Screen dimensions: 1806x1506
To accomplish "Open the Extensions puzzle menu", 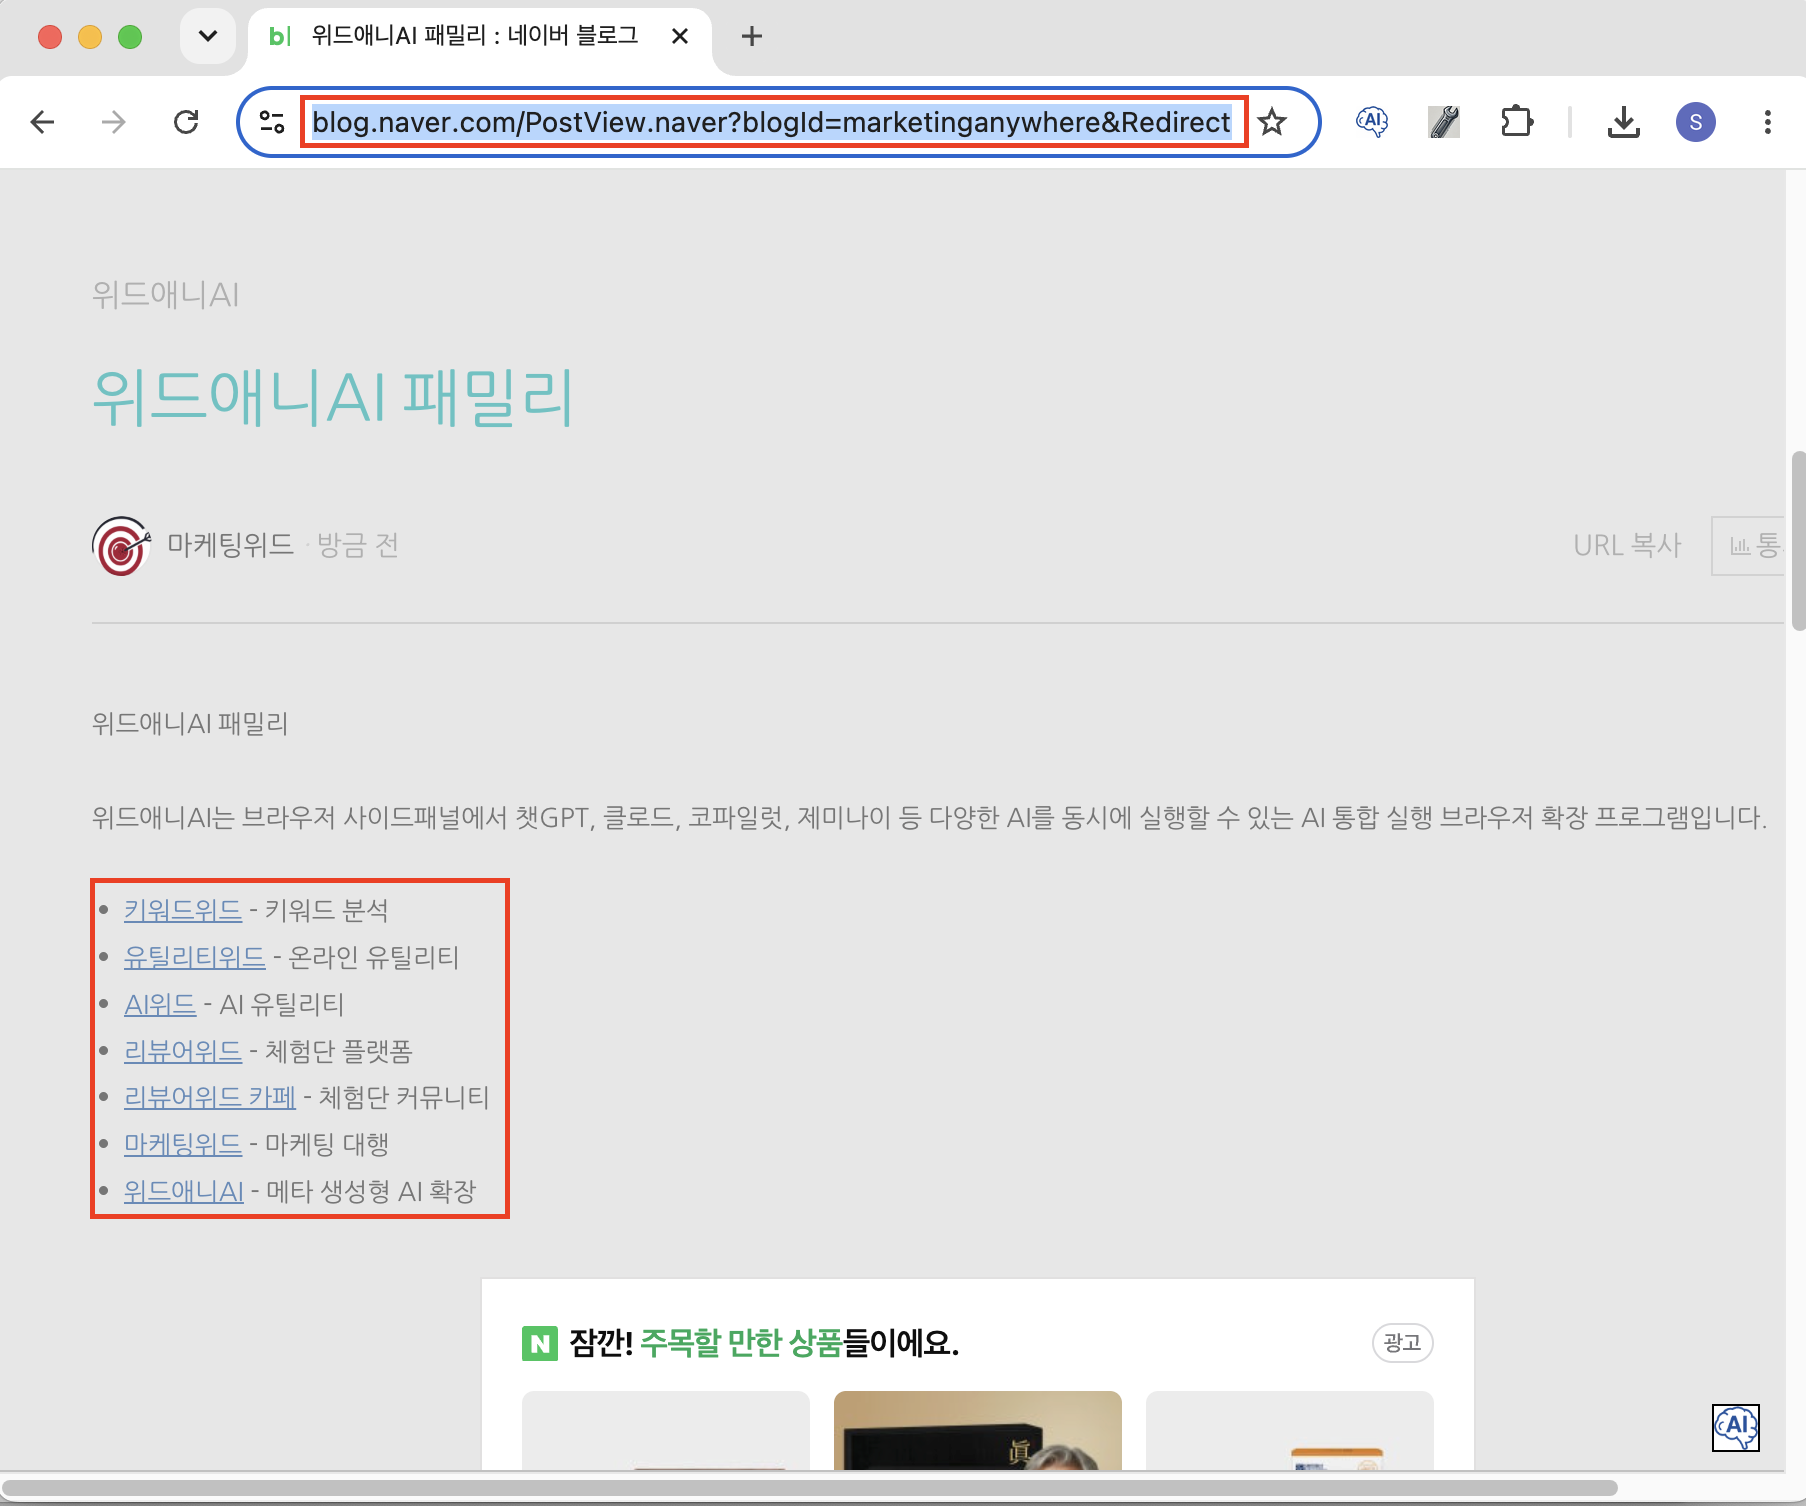I will pyautogui.click(x=1517, y=122).
